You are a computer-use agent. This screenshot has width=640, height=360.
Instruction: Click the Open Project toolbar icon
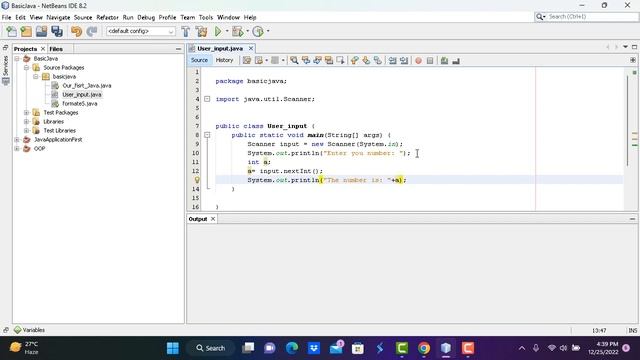[41, 31]
